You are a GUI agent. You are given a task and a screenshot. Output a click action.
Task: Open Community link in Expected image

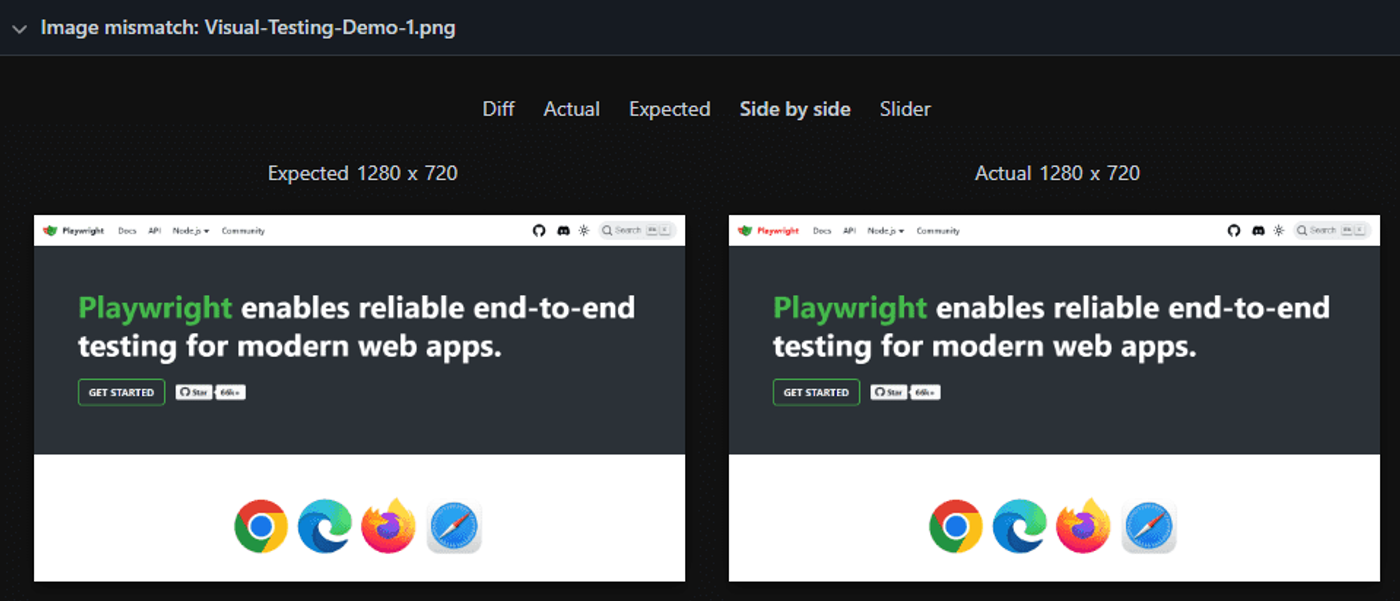[x=243, y=231]
